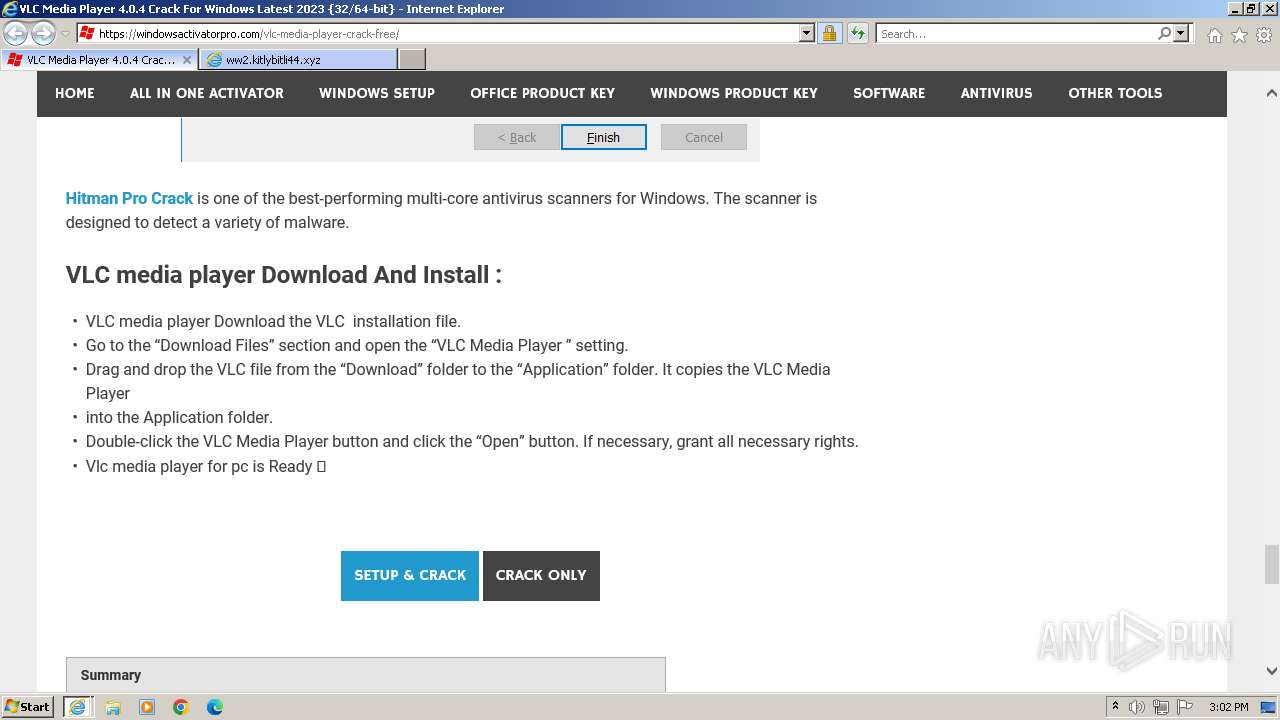This screenshot has height=720, width=1280.
Task: Click the search magnifier icon
Action: tap(1164, 33)
